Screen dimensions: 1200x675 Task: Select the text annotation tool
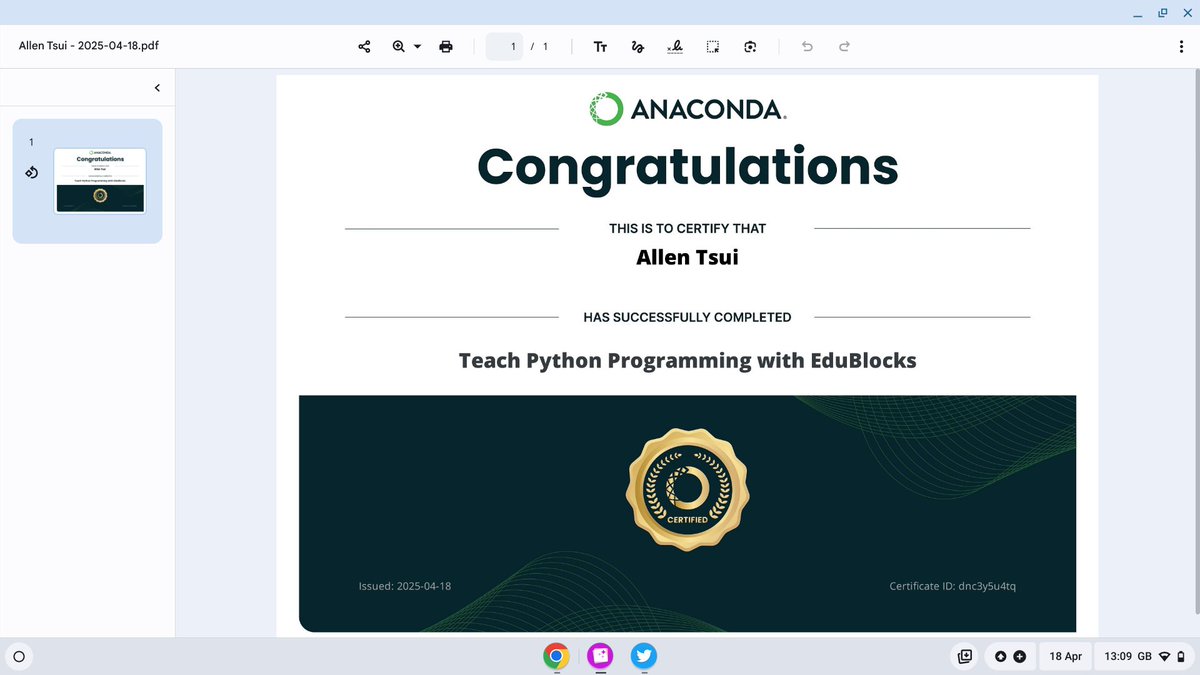[600, 47]
